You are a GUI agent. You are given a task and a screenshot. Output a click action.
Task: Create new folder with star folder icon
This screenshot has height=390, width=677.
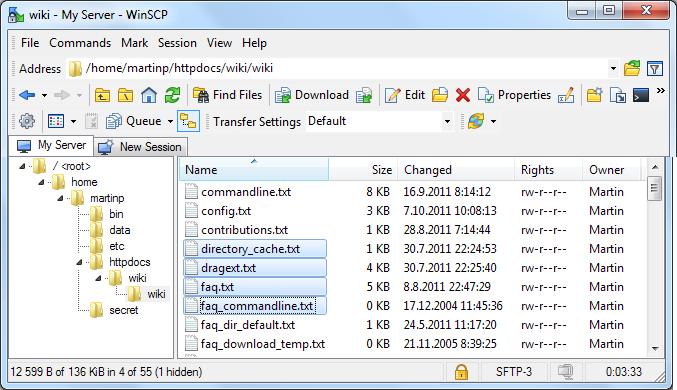click(595, 95)
